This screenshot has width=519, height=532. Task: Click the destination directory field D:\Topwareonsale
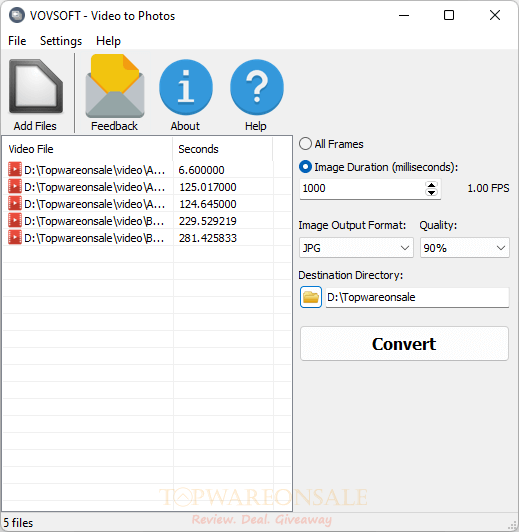417,298
